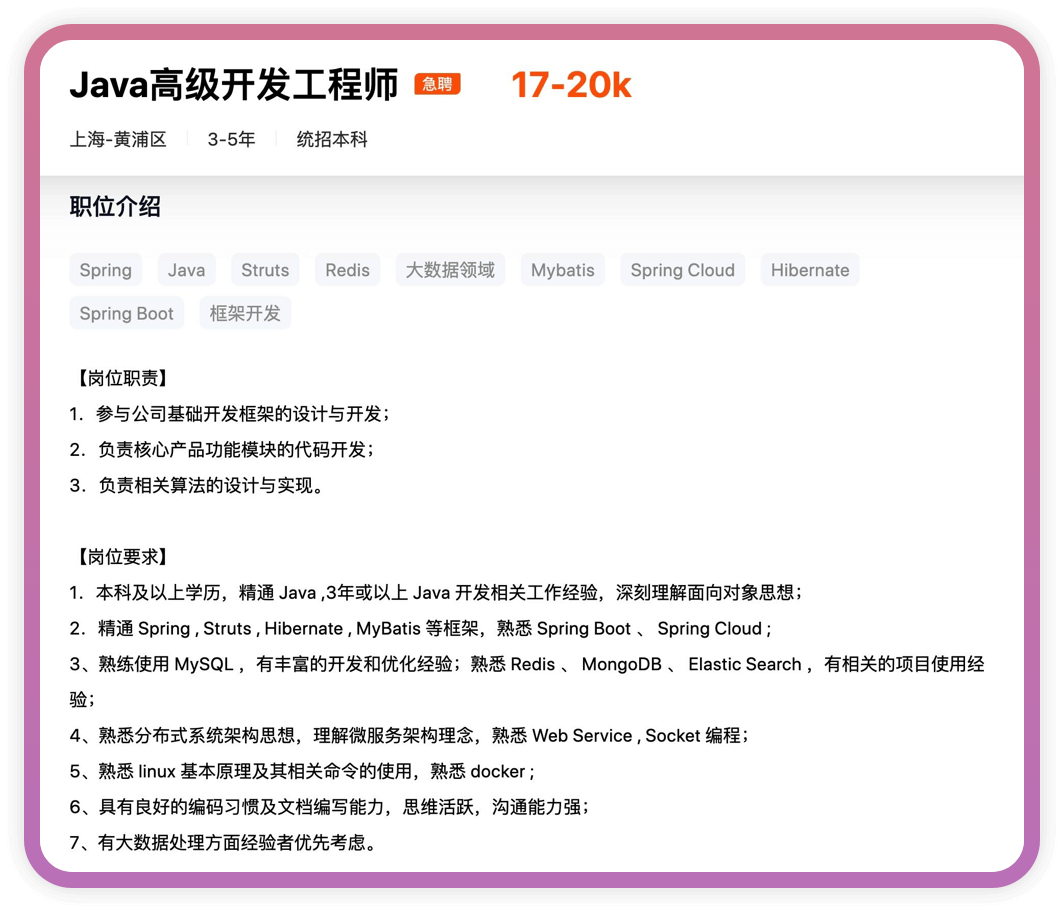Select the Redis skill tag
The image size is (1064, 912).
click(x=347, y=270)
